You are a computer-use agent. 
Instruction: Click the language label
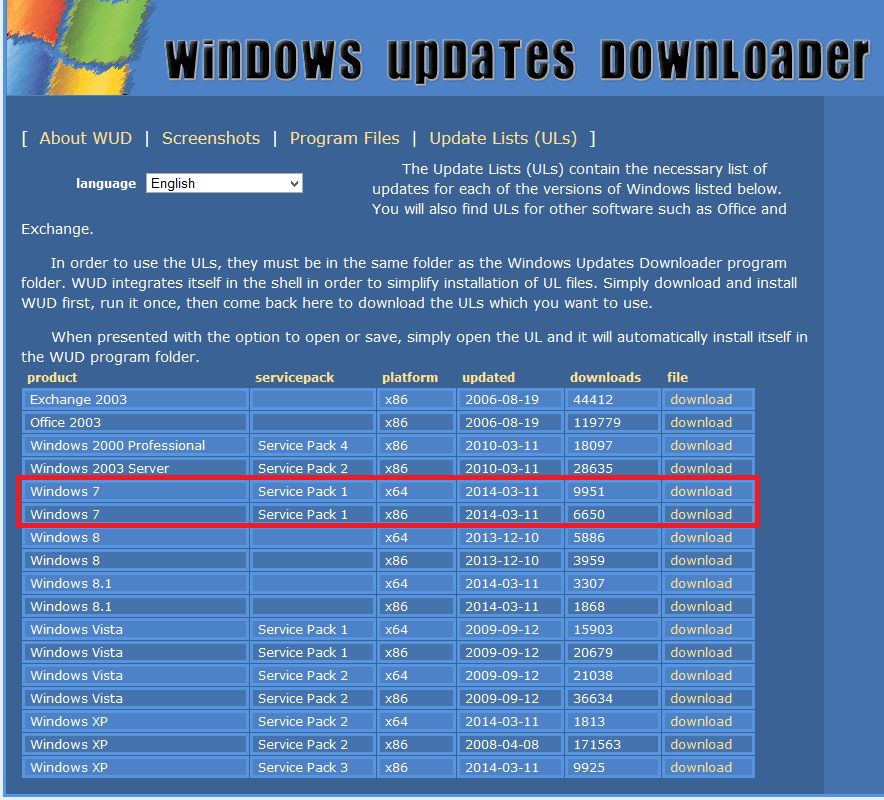click(x=106, y=184)
